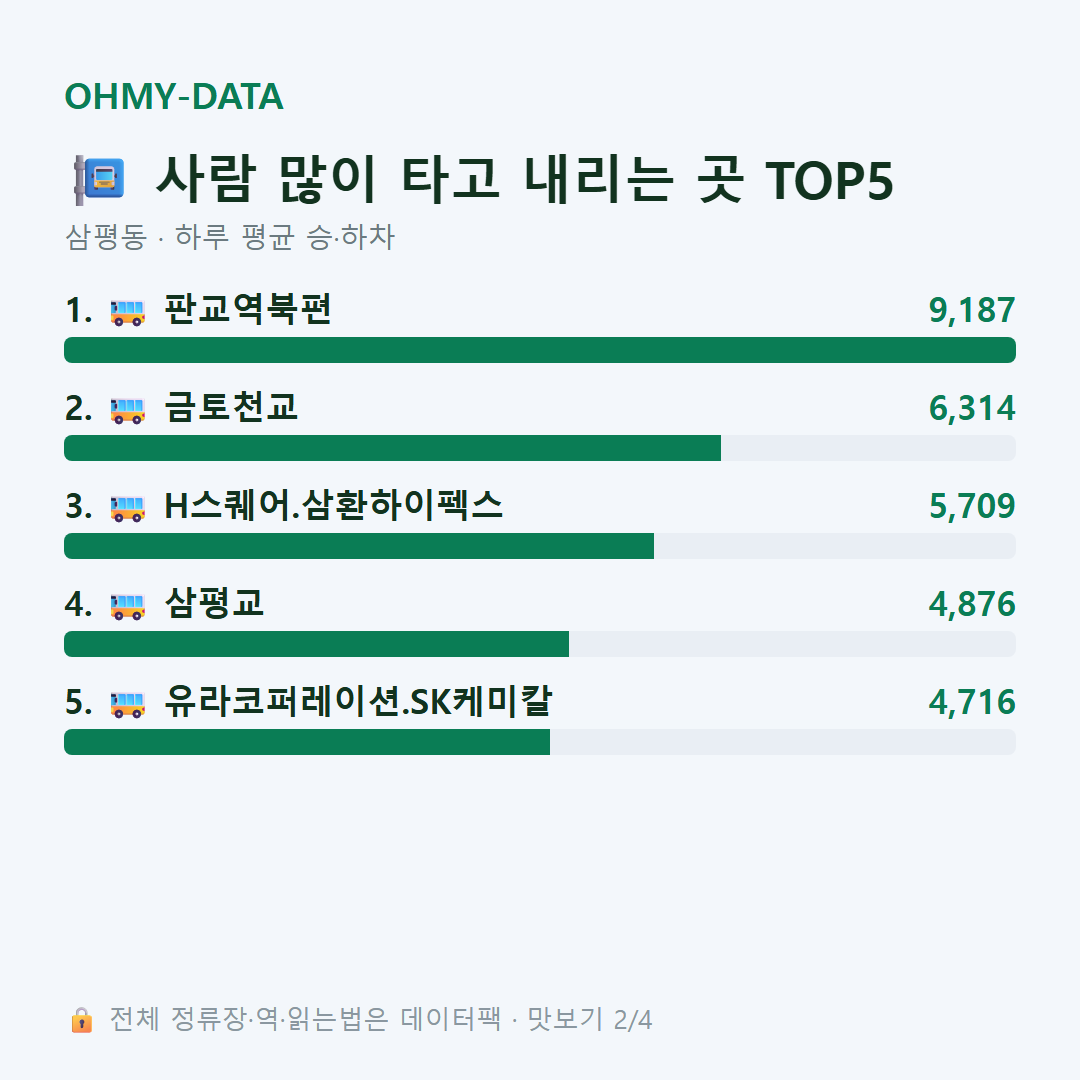The height and width of the screenshot is (1080, 1080).
Task: Select the H스퀘어.삼환하이펙스 stop name
Action: click(x=333, y=506)
